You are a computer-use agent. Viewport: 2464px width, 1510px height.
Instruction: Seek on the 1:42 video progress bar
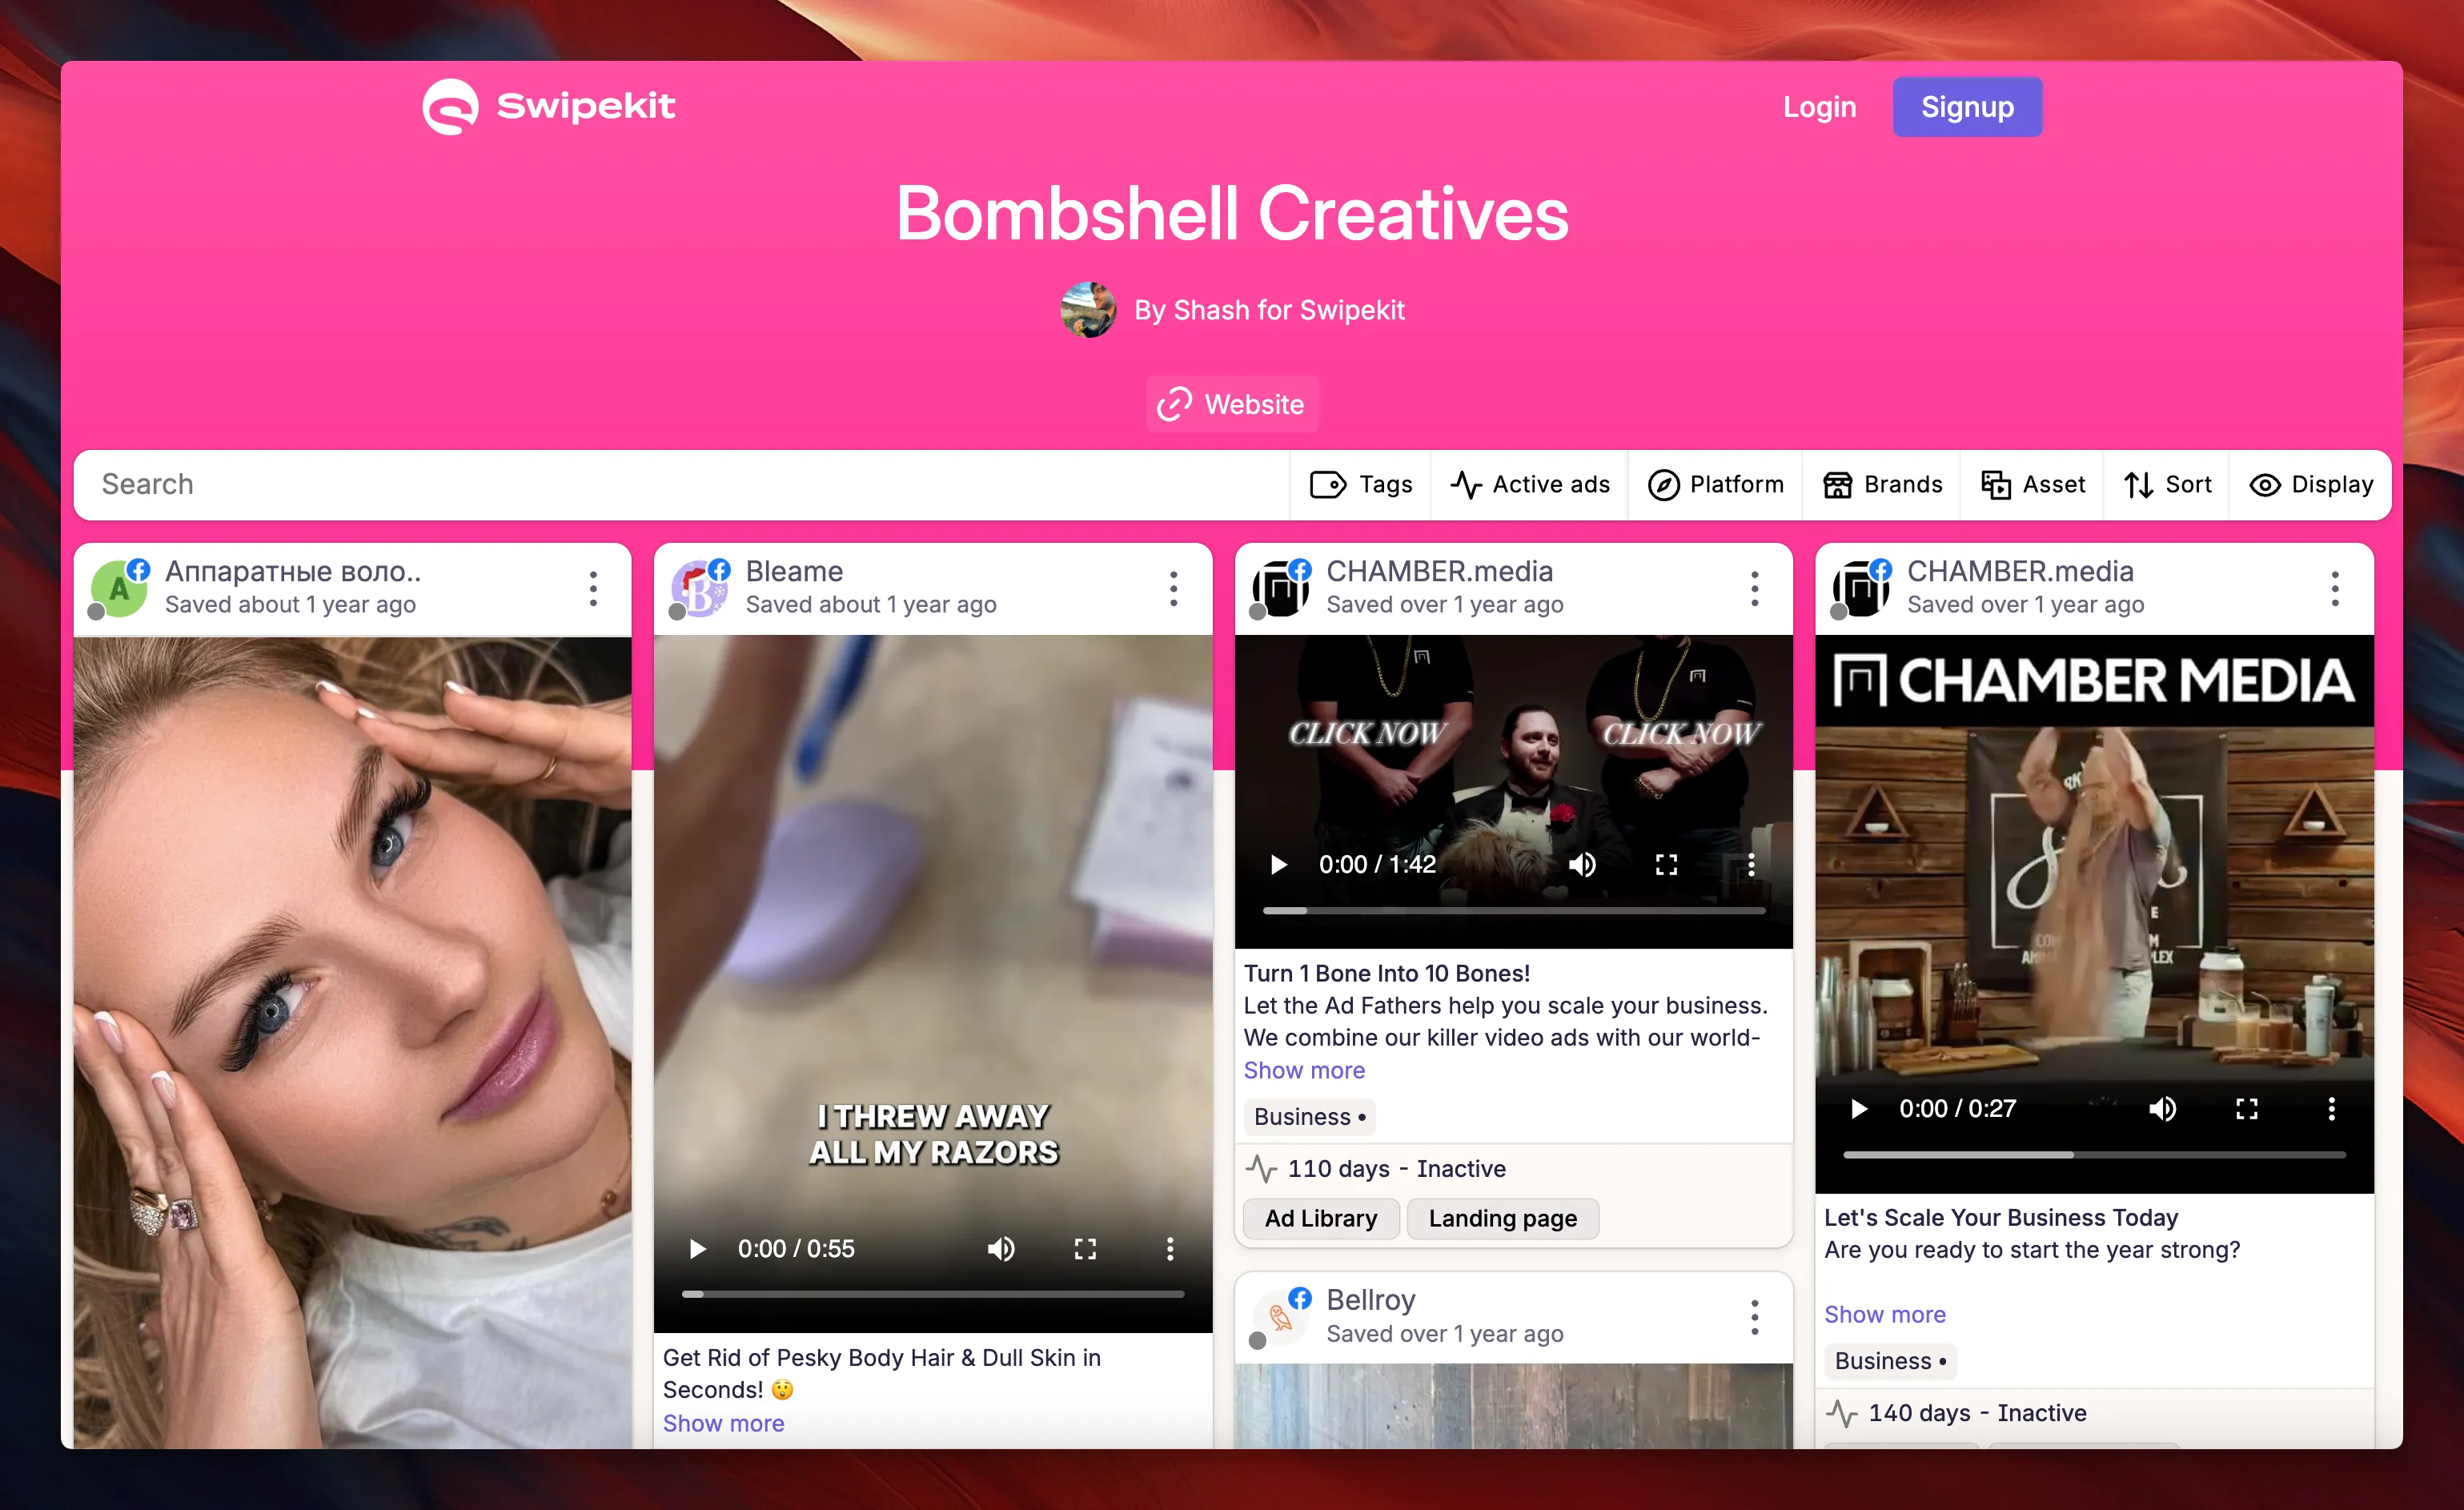tap(1514, 910)
